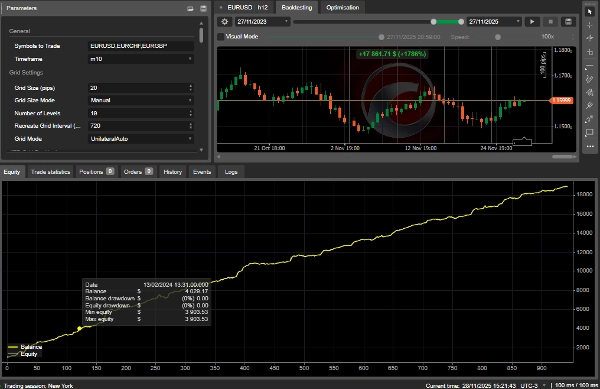Select the pencil drawing tool with options
Screen dimensions: 600x389
(x=589, y=119)
